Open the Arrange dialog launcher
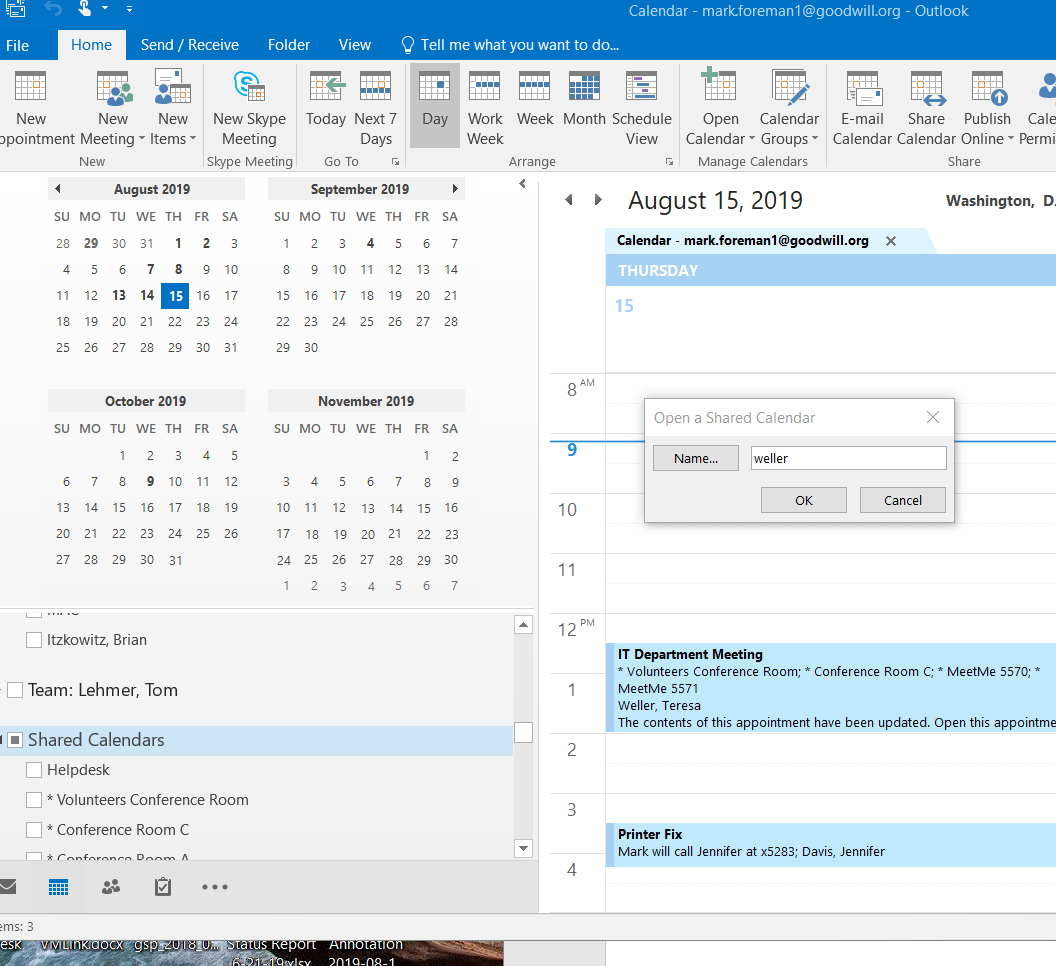Screen dimensions: 1056x966 tap(669, 162)
